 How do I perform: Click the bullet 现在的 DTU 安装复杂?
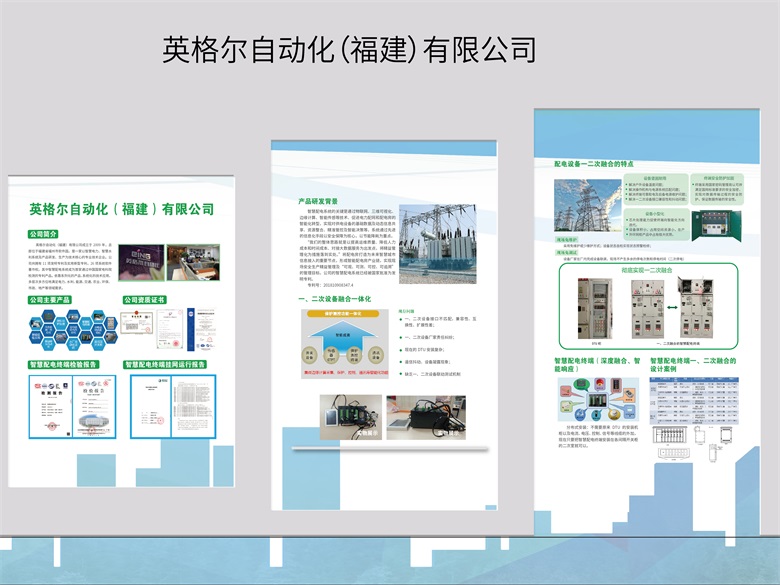[x=424, y=350]
